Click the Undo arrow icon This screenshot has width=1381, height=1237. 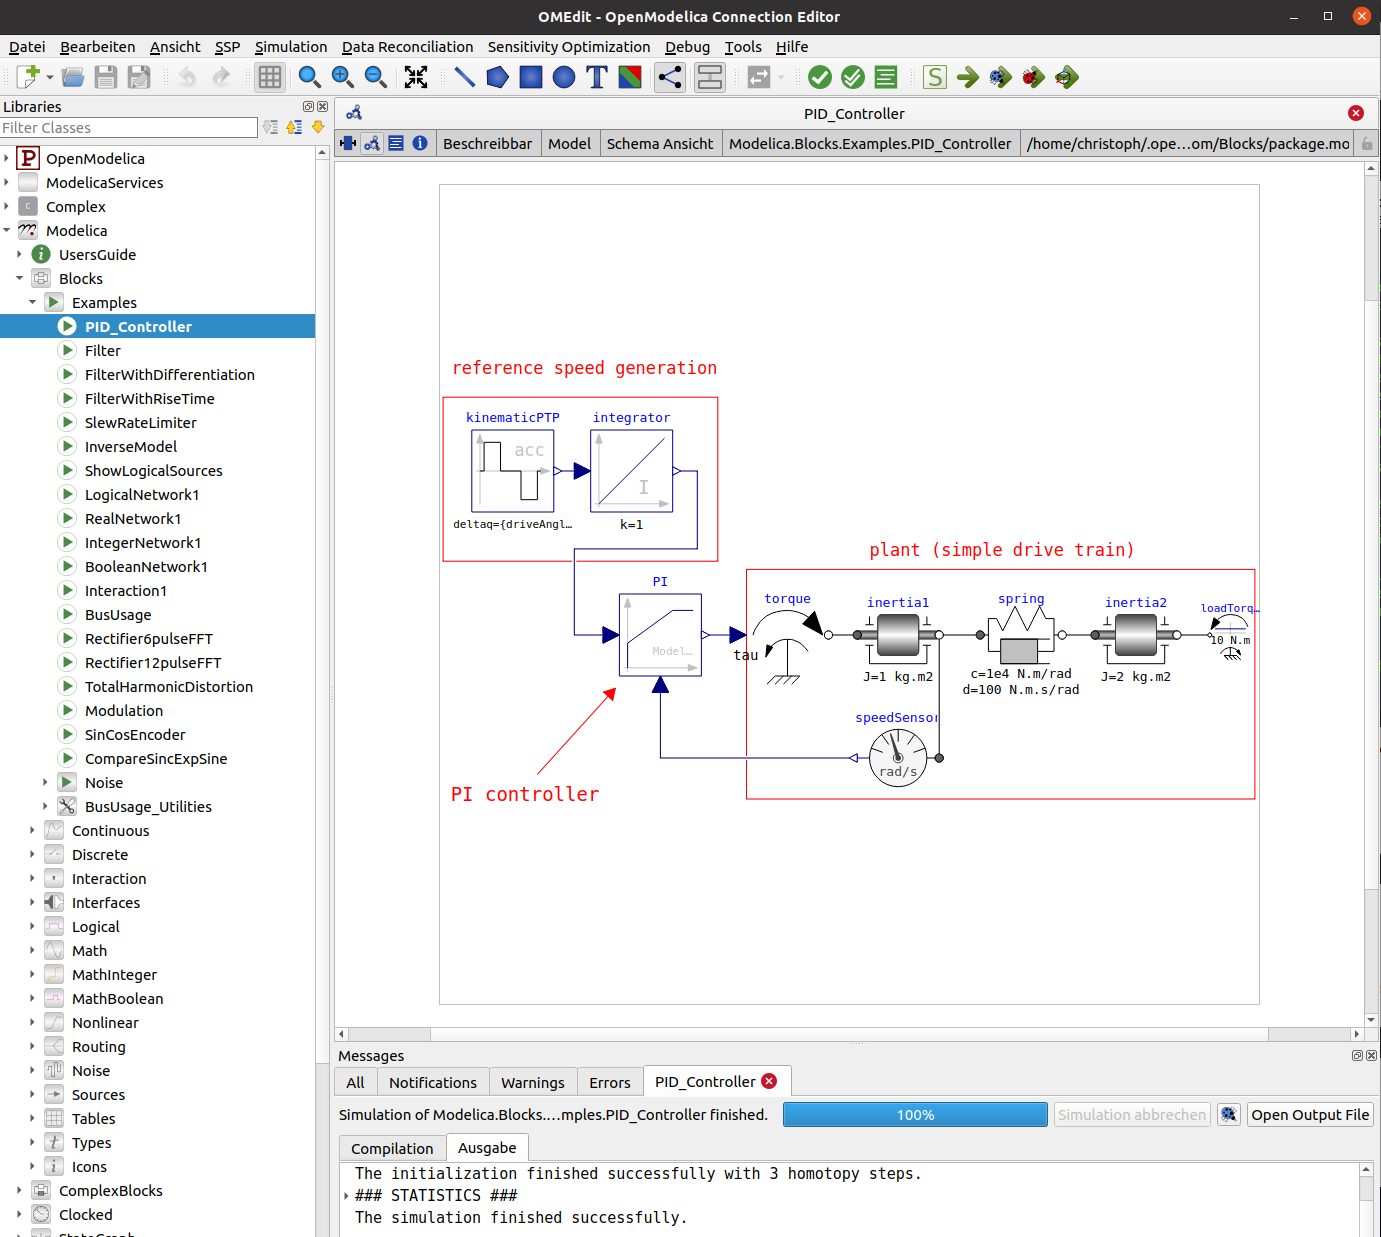point(187,77)
